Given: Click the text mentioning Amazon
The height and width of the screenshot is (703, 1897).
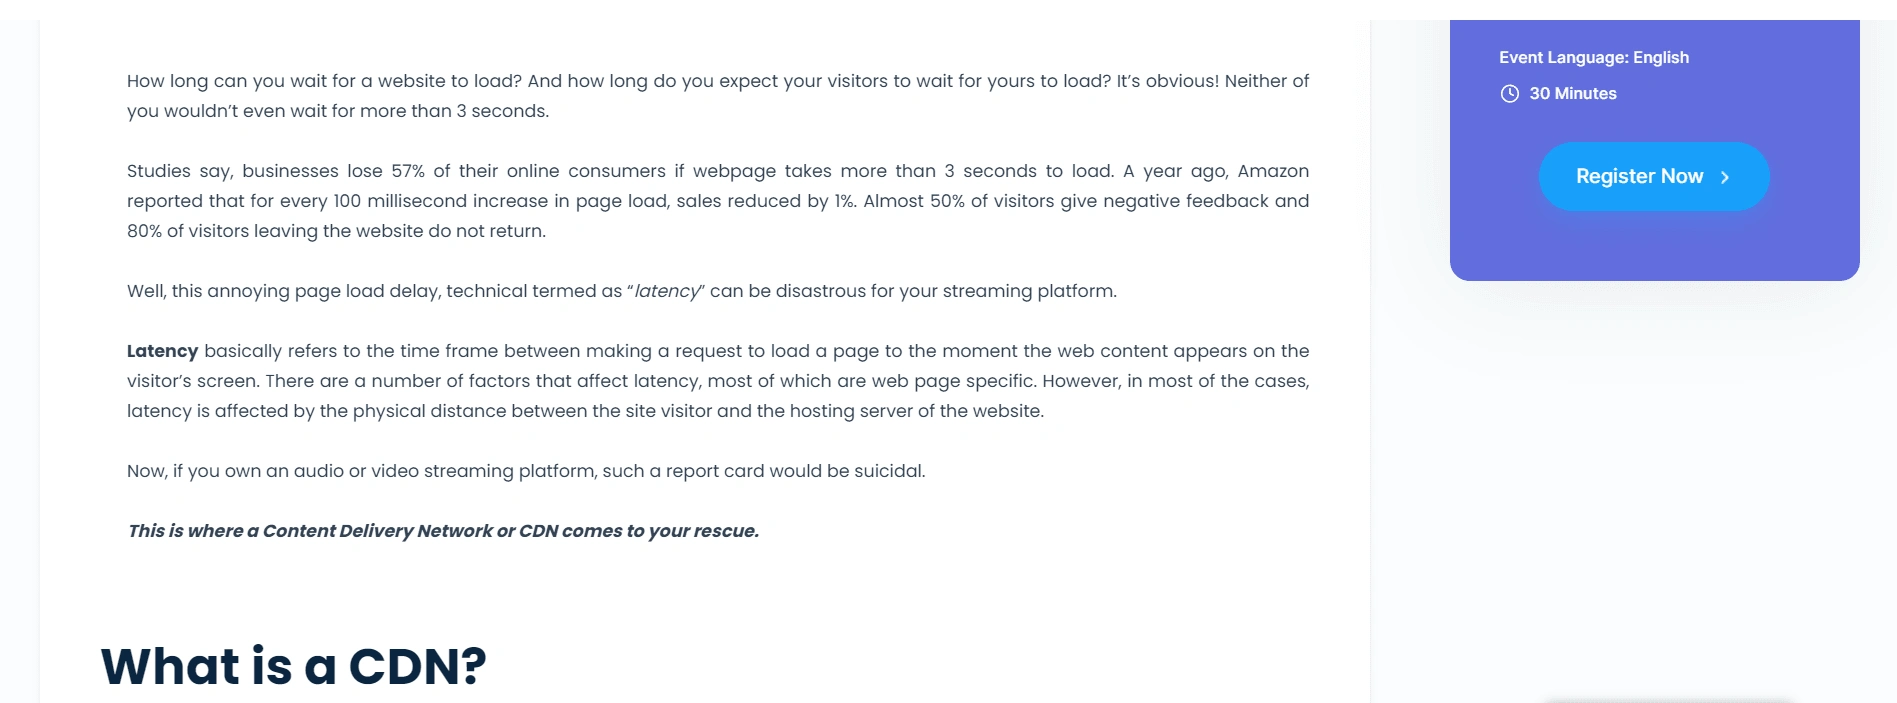Looking at the screenshot, I should [x=1272, y=171].
